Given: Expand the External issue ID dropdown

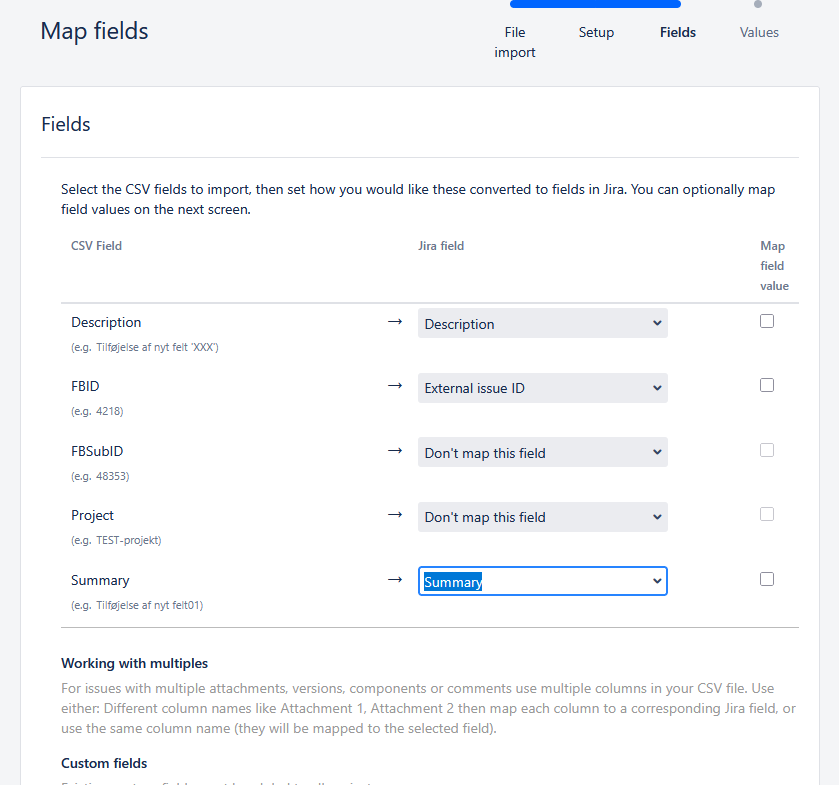Looking at the screenshot, I should point(543,388).
